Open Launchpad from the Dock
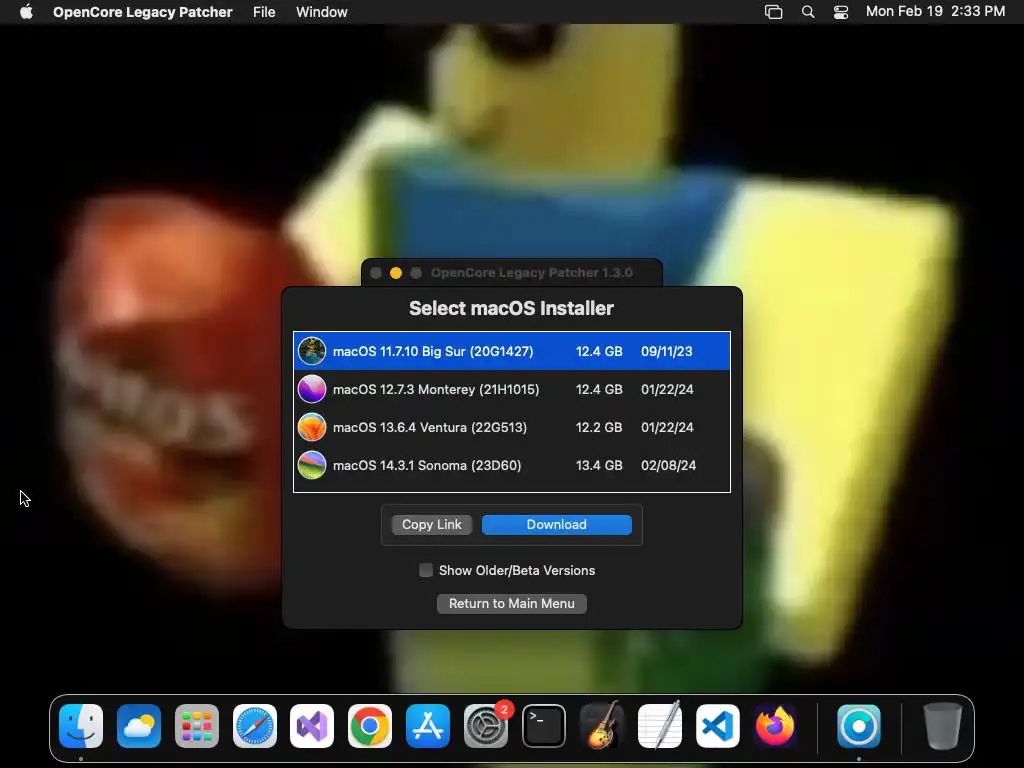The width and height of the screenshot is (1024, 768). (x=197, y=726)
